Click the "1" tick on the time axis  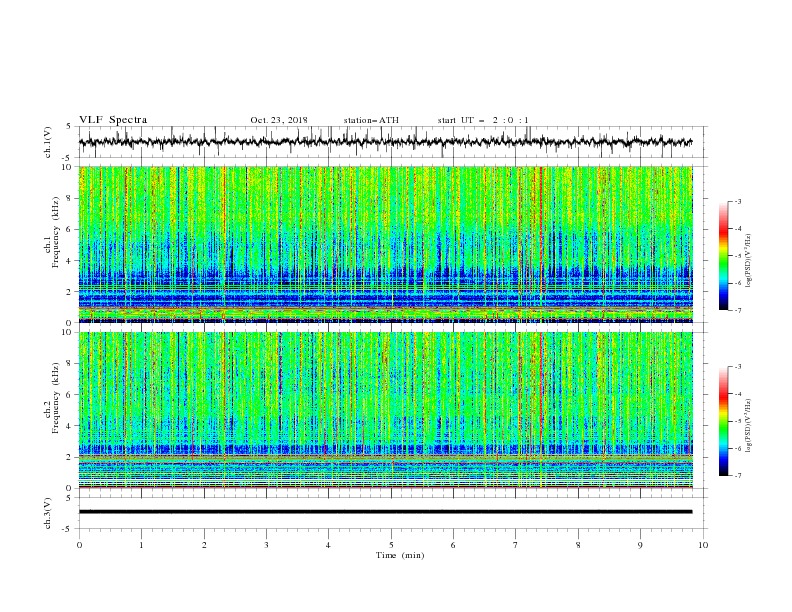[142, 545]
